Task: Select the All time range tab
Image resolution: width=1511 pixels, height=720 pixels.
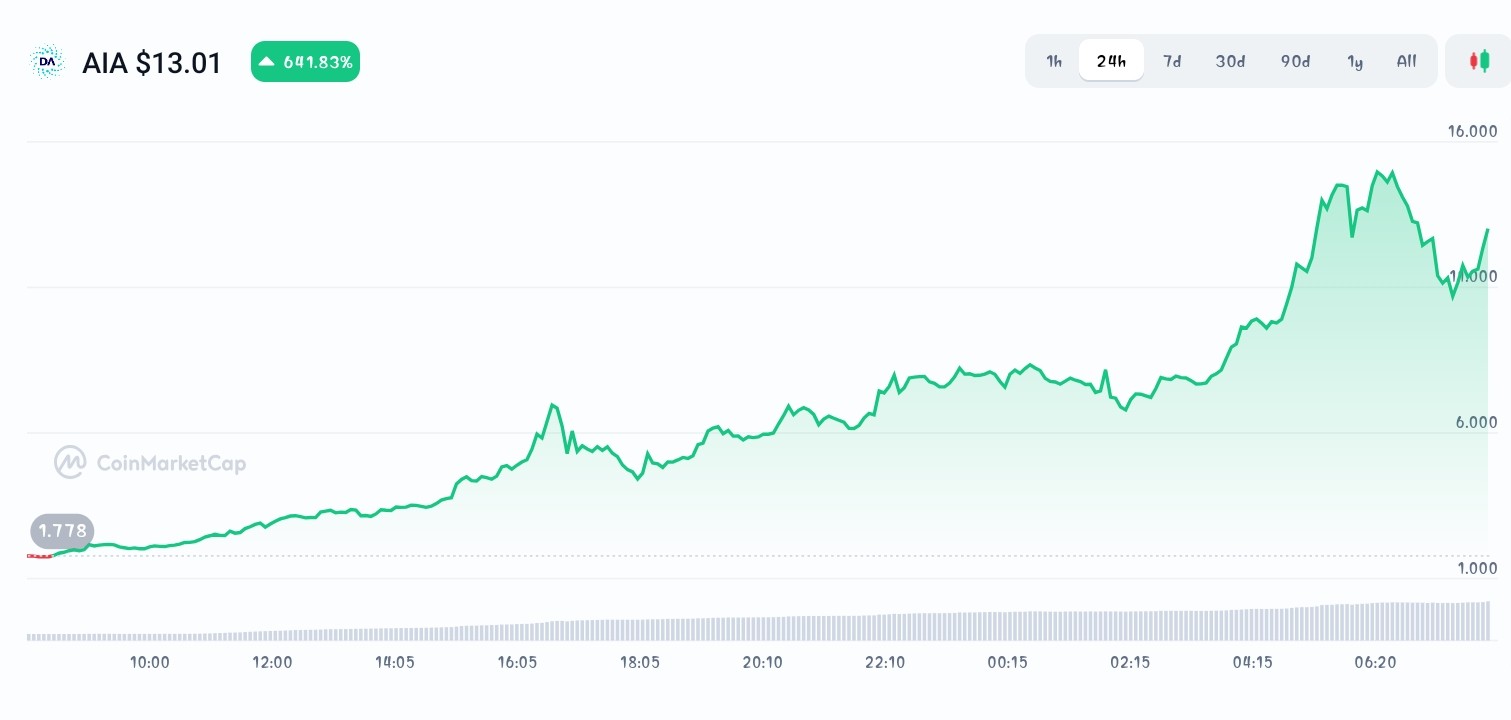Action: click(x=1406, y=61)
